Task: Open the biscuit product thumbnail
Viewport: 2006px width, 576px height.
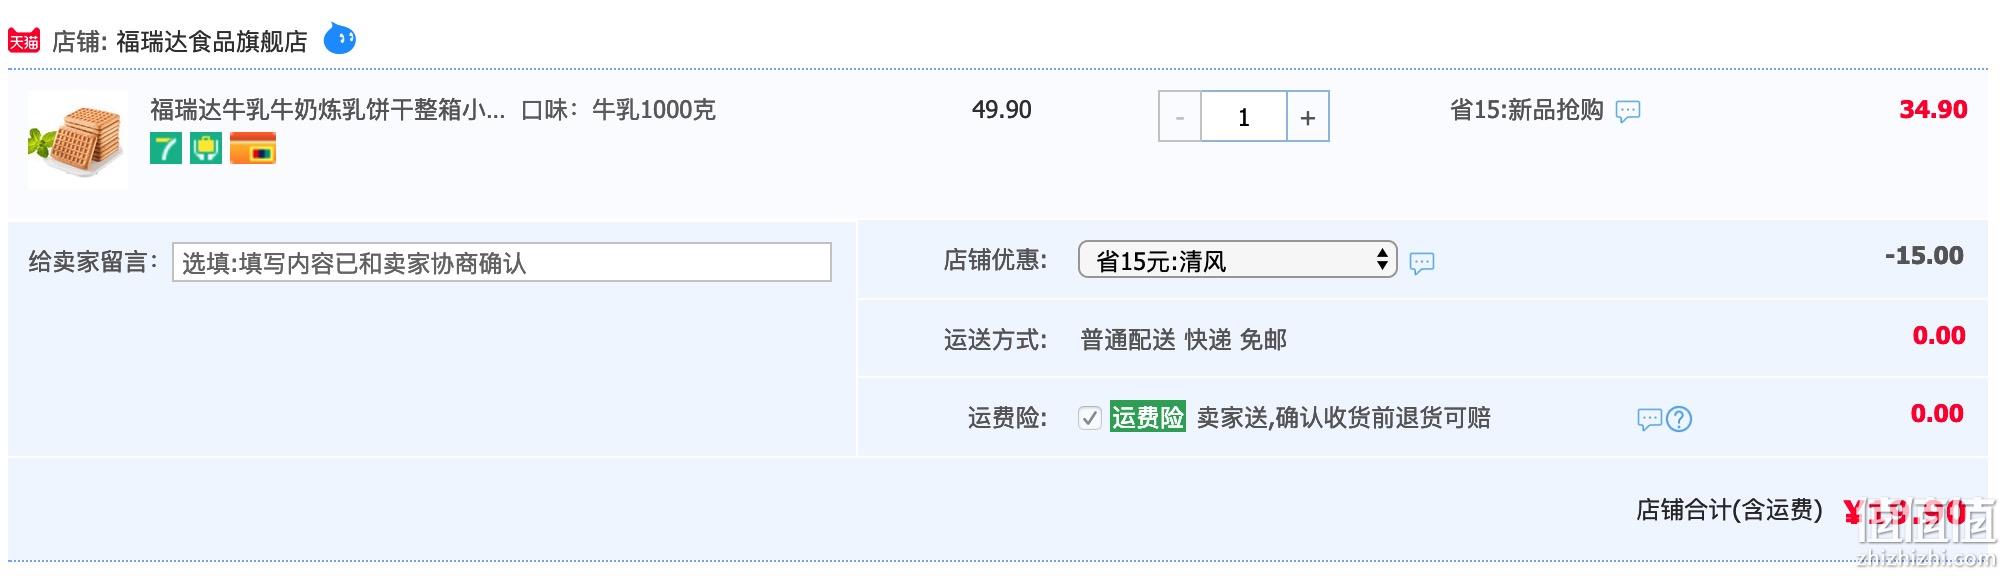Action: click(78, 140)
